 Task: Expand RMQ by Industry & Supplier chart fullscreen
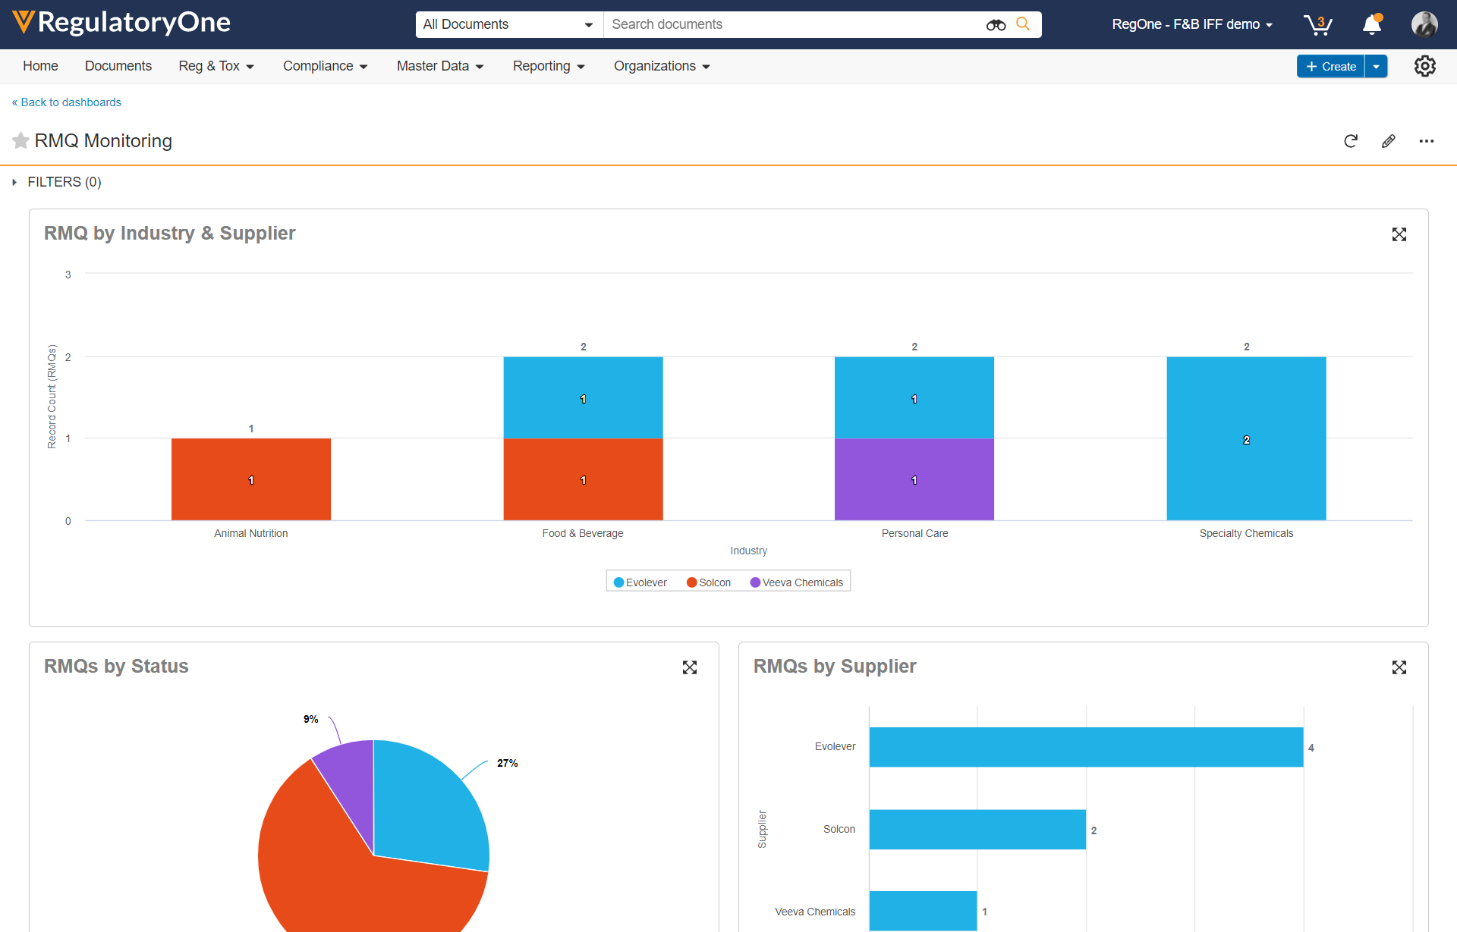pyautogui.click(x=1399, y=234)
